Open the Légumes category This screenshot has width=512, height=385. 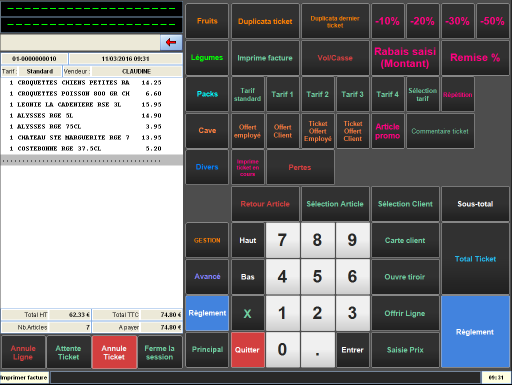click(207, 58)
